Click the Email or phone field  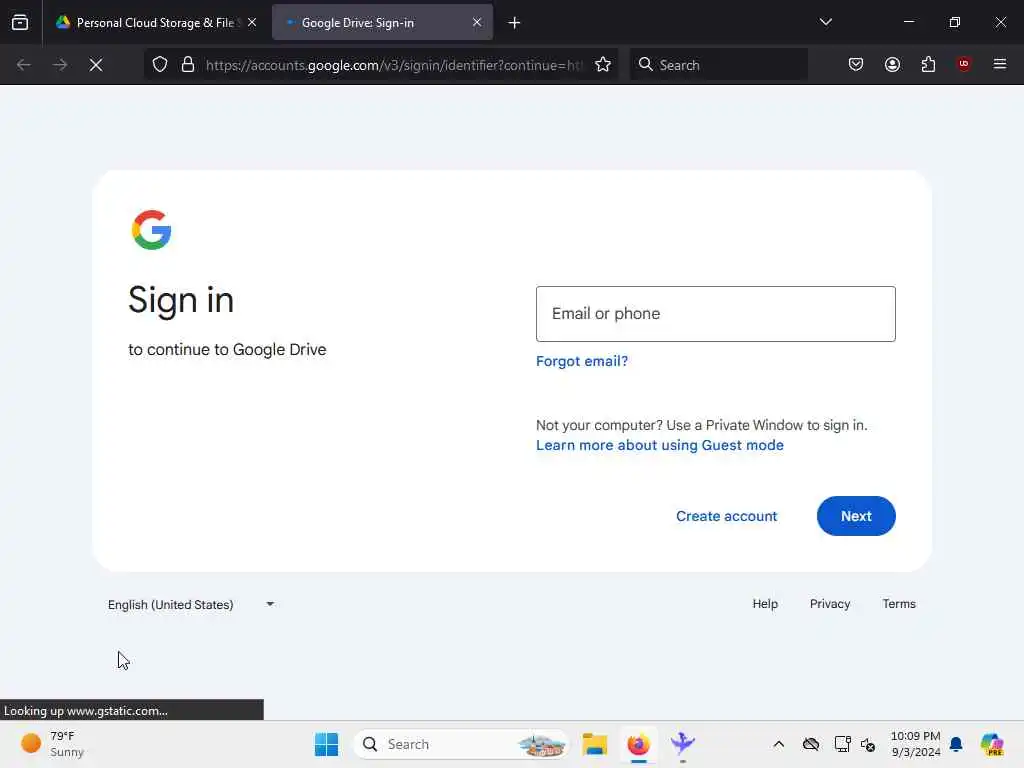[x=715, y=313]
